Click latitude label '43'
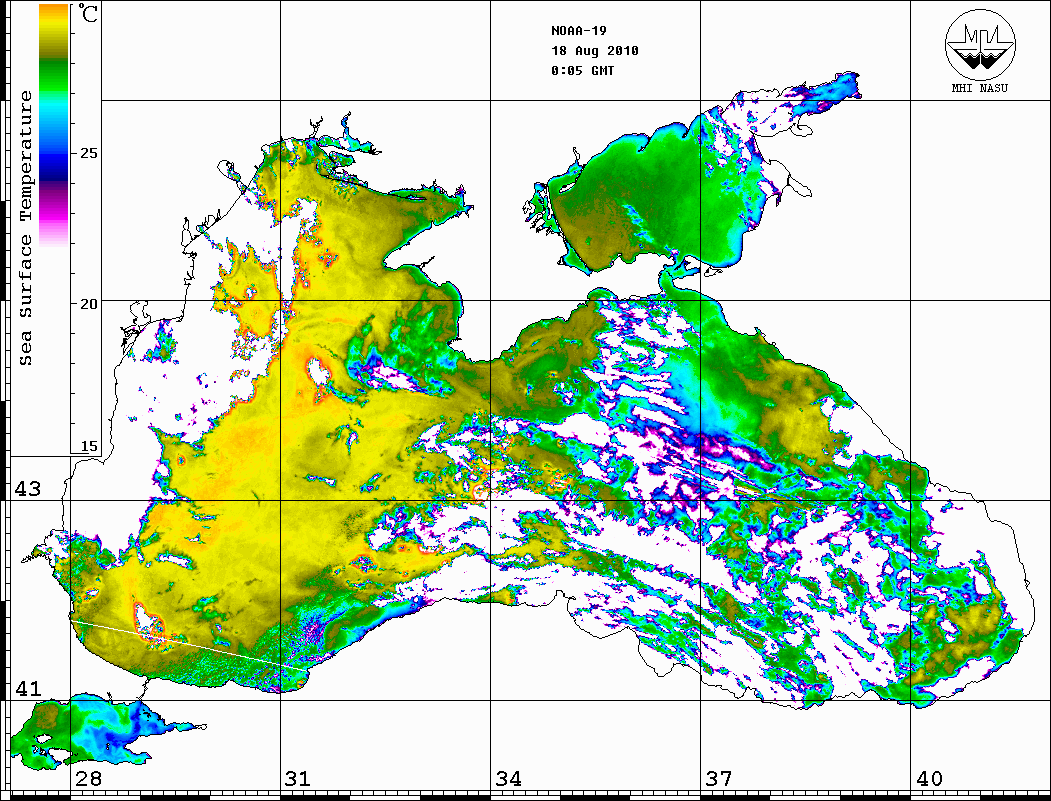Viewport: 1051px width, 801px height. 28,489
